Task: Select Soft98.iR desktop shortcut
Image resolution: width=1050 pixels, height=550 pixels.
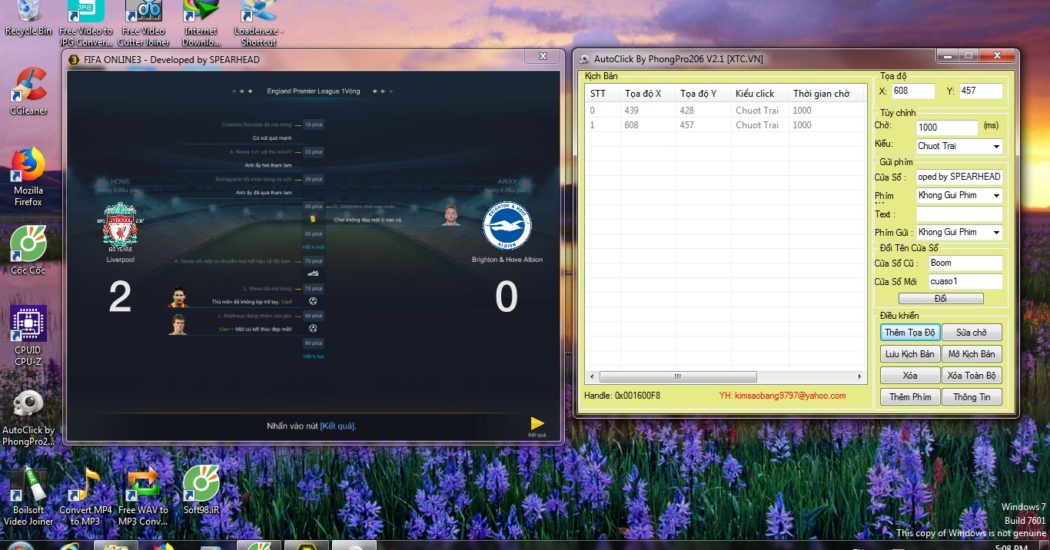Action: click(x=201, y=490)
